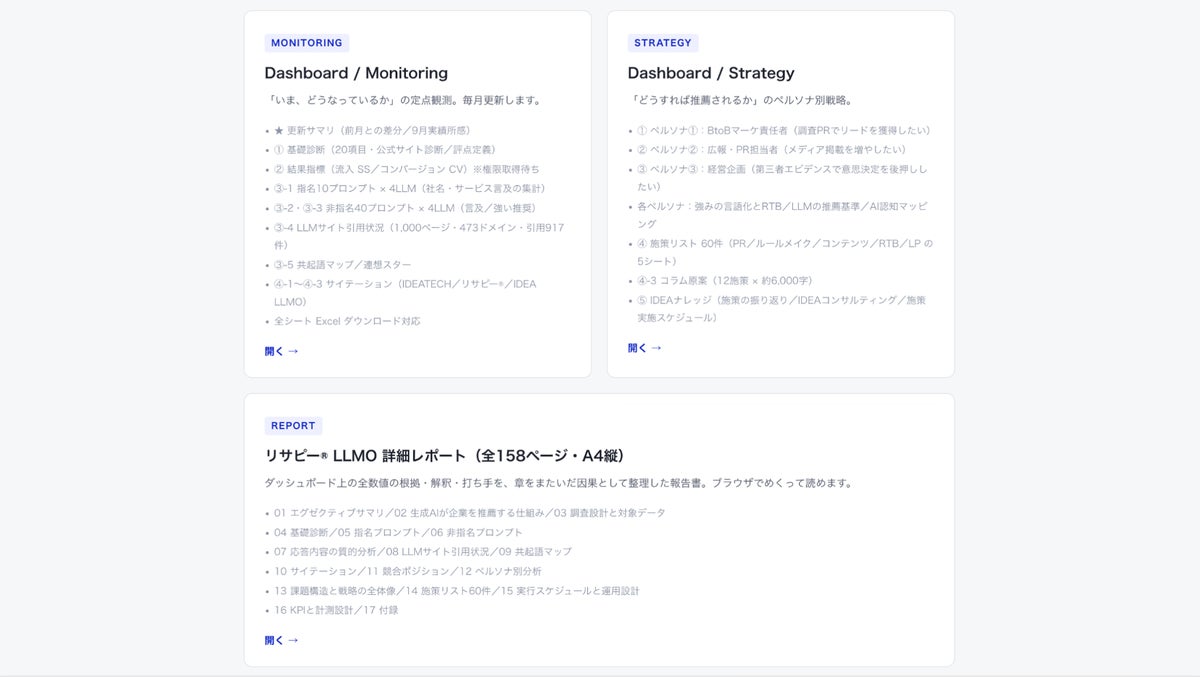This screenshot has height=677, width=1200.
Task: Click the ③-2・③-3 非指名40プロンプト item
Action: coord(405,208)
